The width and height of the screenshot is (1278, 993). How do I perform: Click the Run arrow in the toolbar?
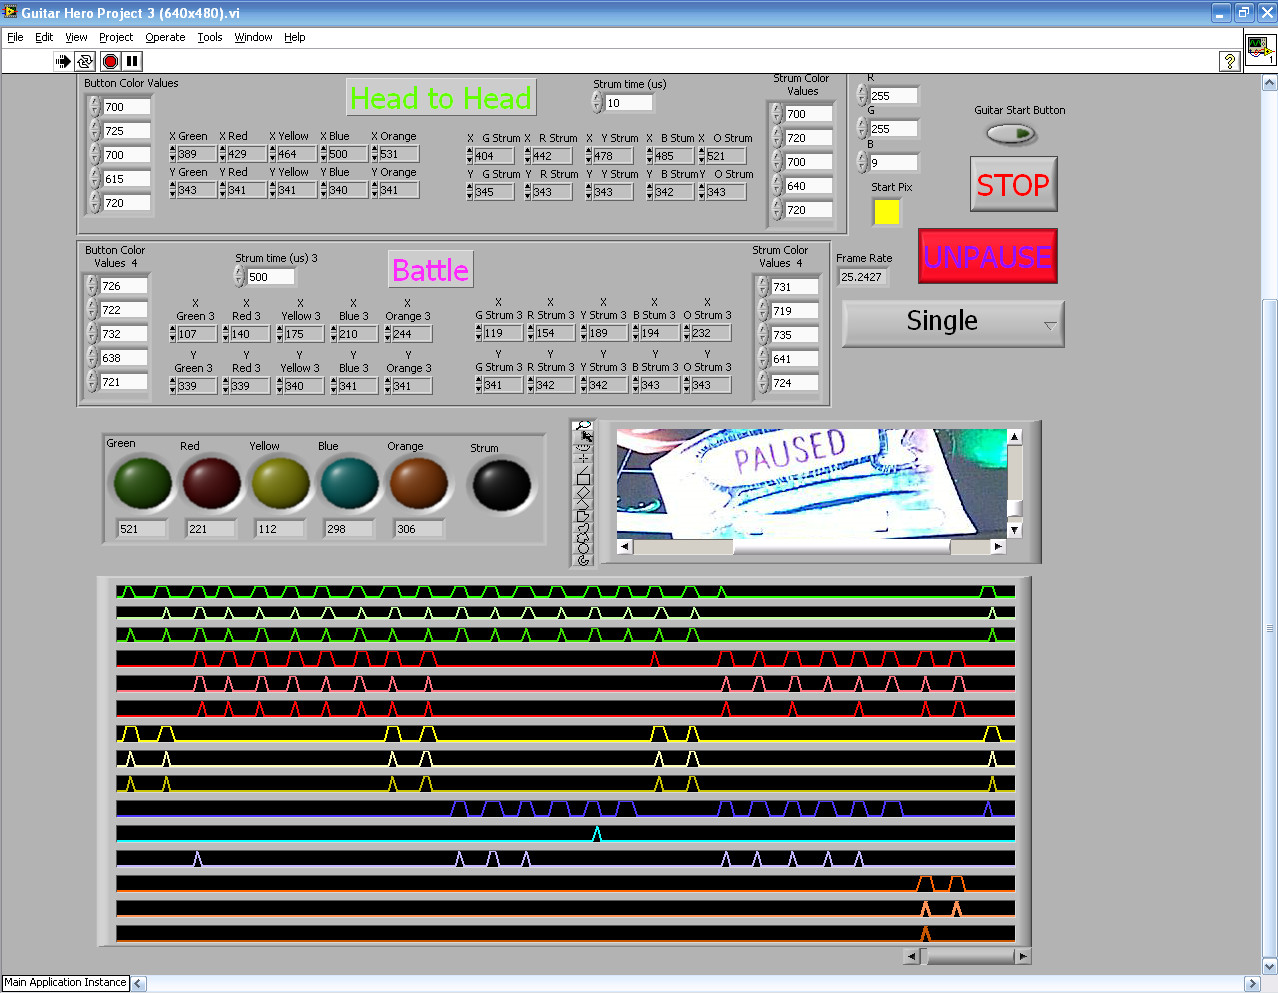click(x=63, y=61)
